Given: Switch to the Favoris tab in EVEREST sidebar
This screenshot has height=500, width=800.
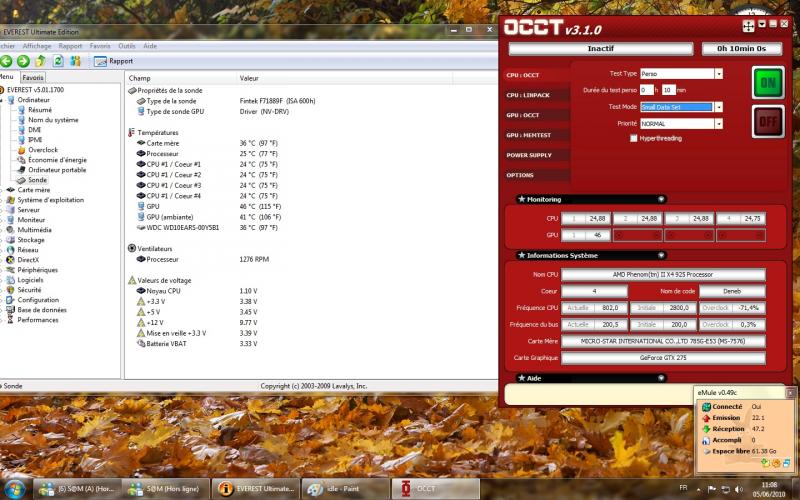Looking at the screenshot, I should [x=33, y=78].
